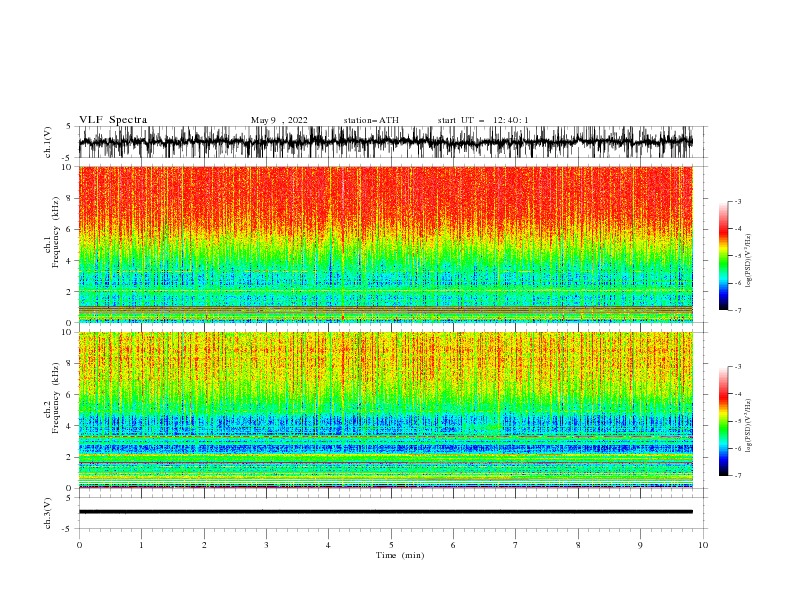Viewport: 792px width, 612px height.
Task: Click the 'ch.1(V)' waveform axis label
Action: pyautogui.click(x=48, y=142)
